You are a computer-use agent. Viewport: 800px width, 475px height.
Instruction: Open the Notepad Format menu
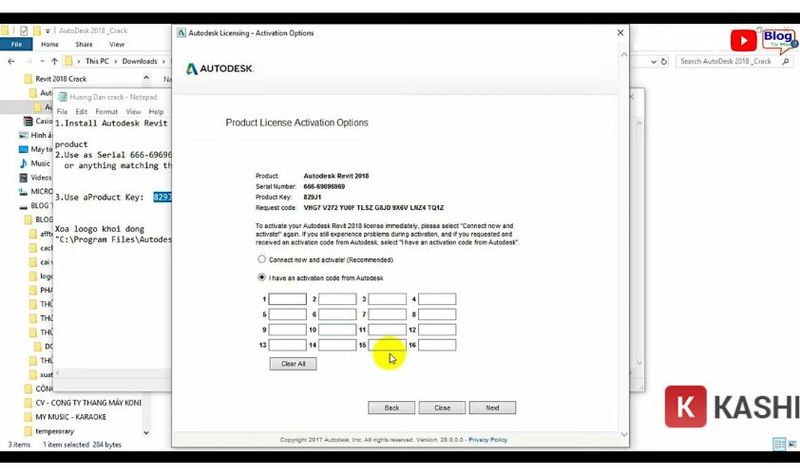tap(107, 111)
